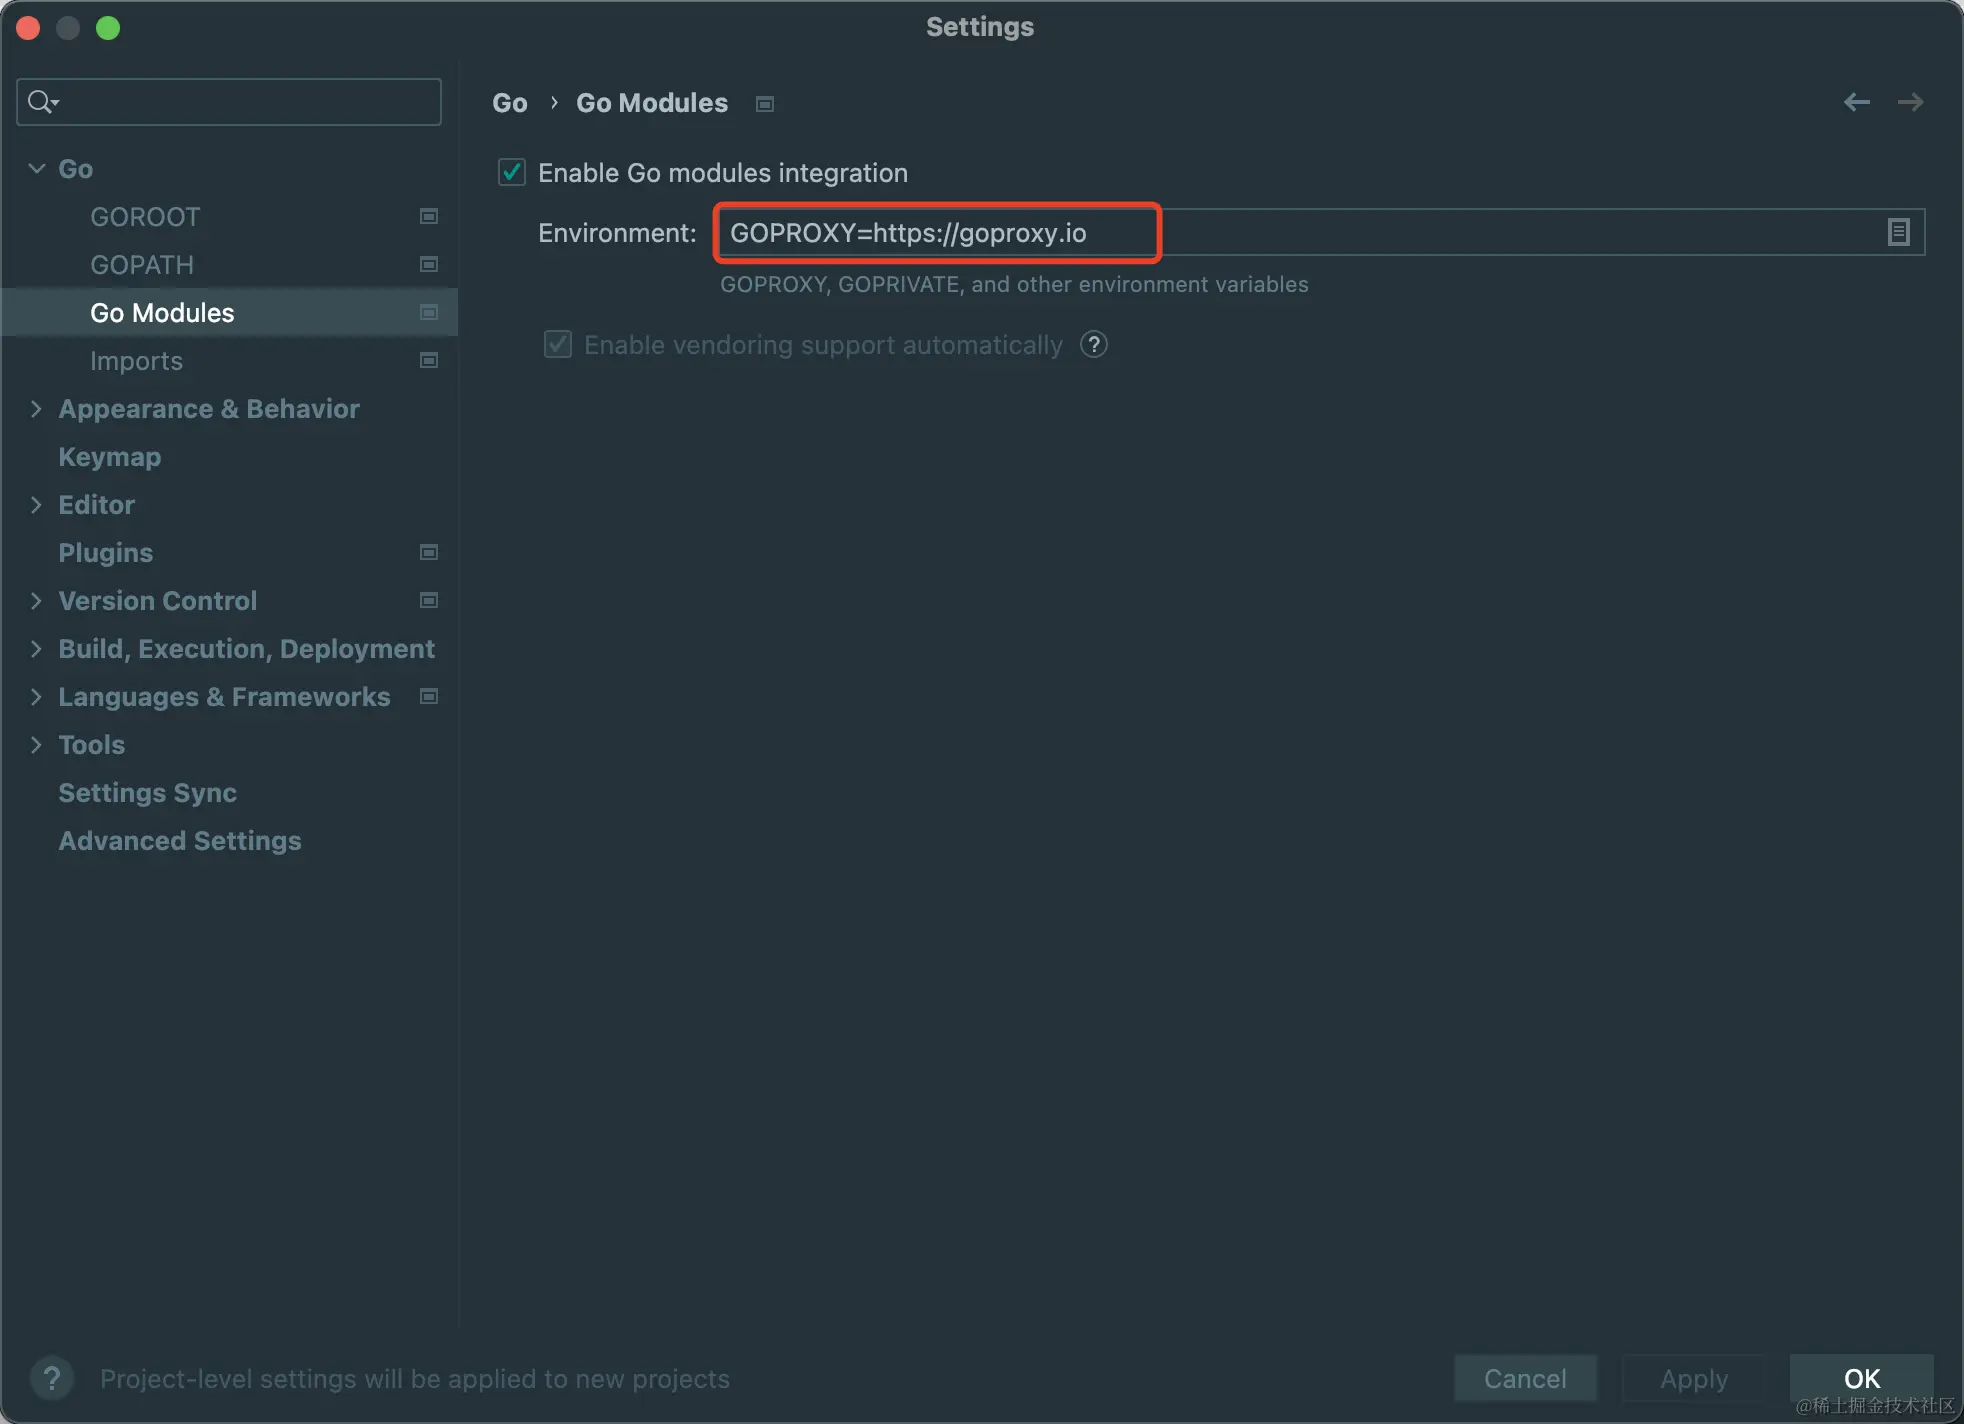Expand the Tools section chevron
This screenshot has width=1964, height=1424.
pyautogui.click(x=37, y=745)
